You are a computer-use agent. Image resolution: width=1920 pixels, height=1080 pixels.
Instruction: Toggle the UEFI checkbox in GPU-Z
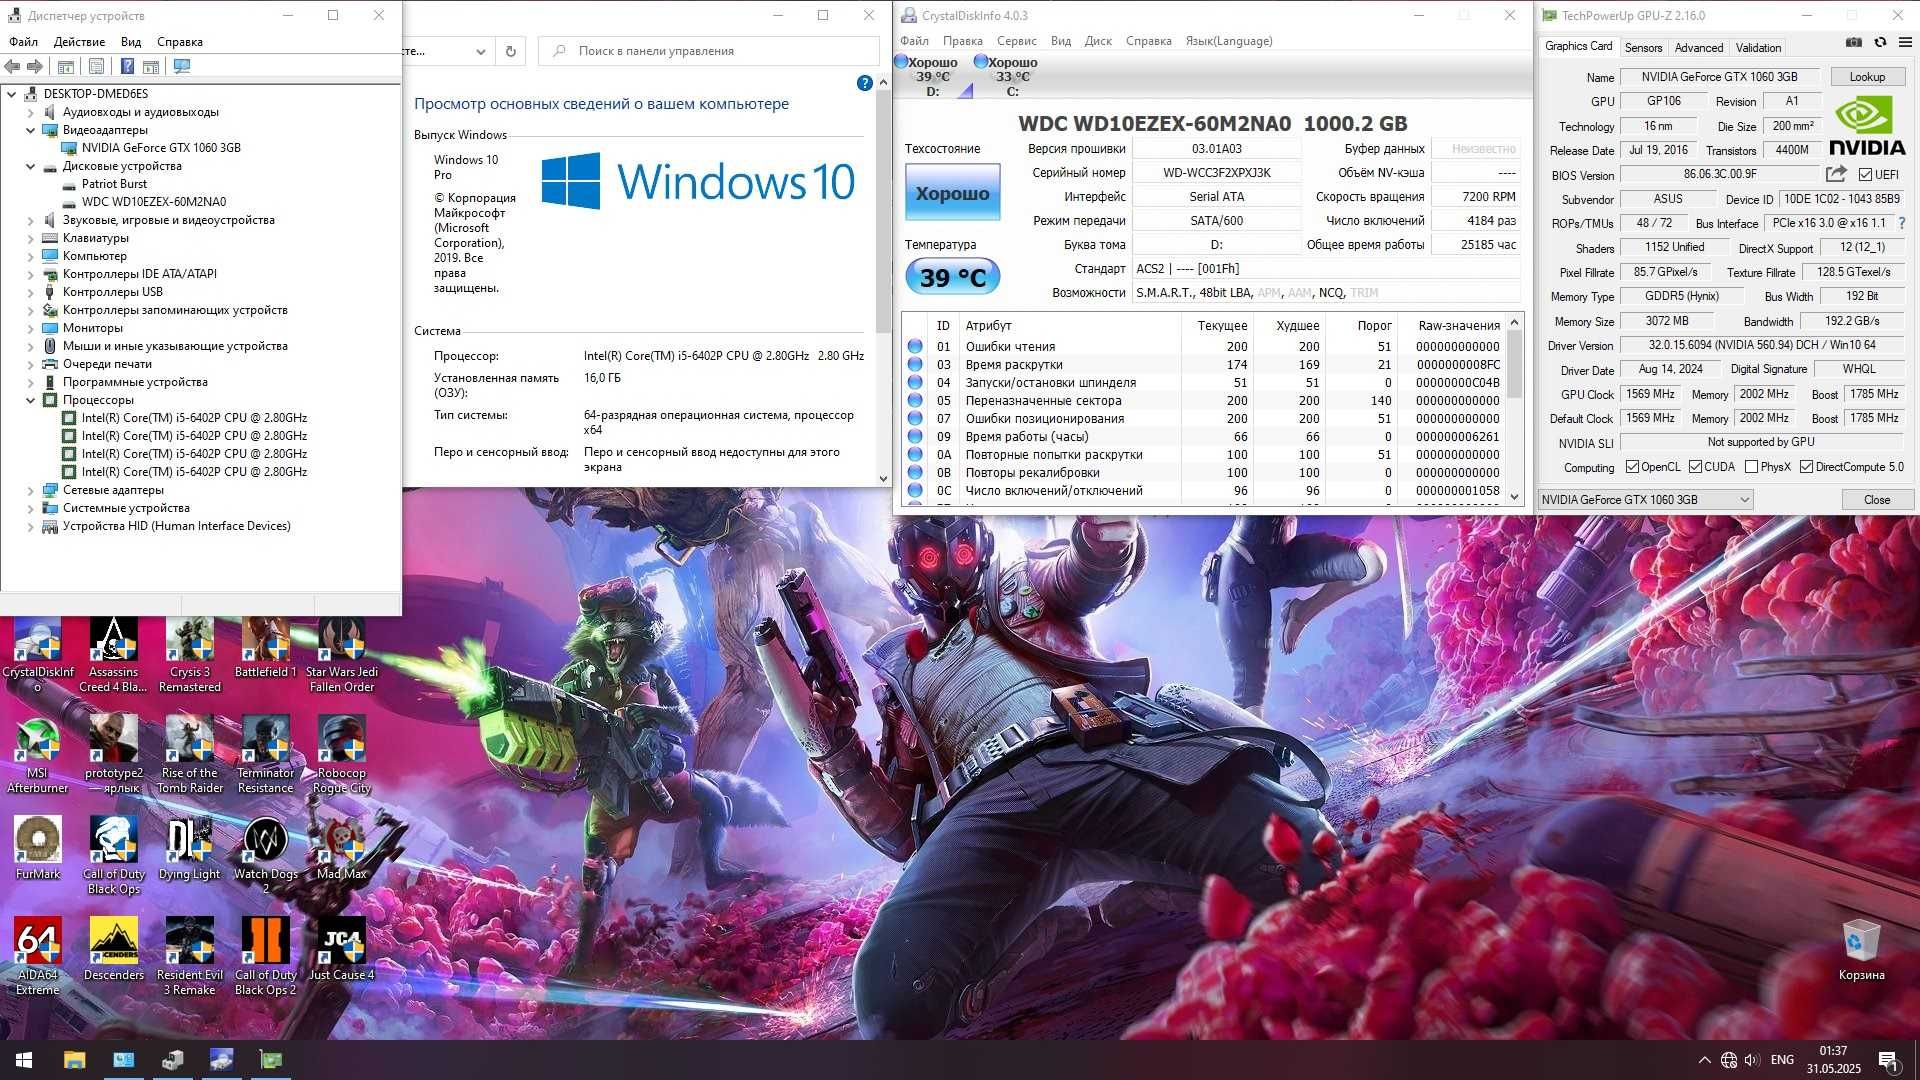pyautogui.click(x=1865, y=175)
